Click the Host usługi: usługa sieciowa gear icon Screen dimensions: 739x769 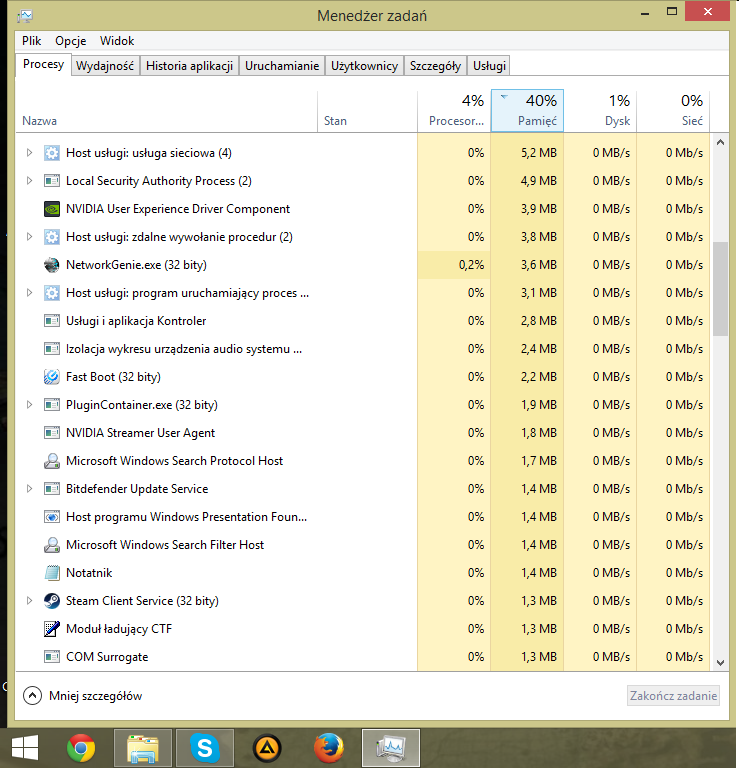(52, 153)
